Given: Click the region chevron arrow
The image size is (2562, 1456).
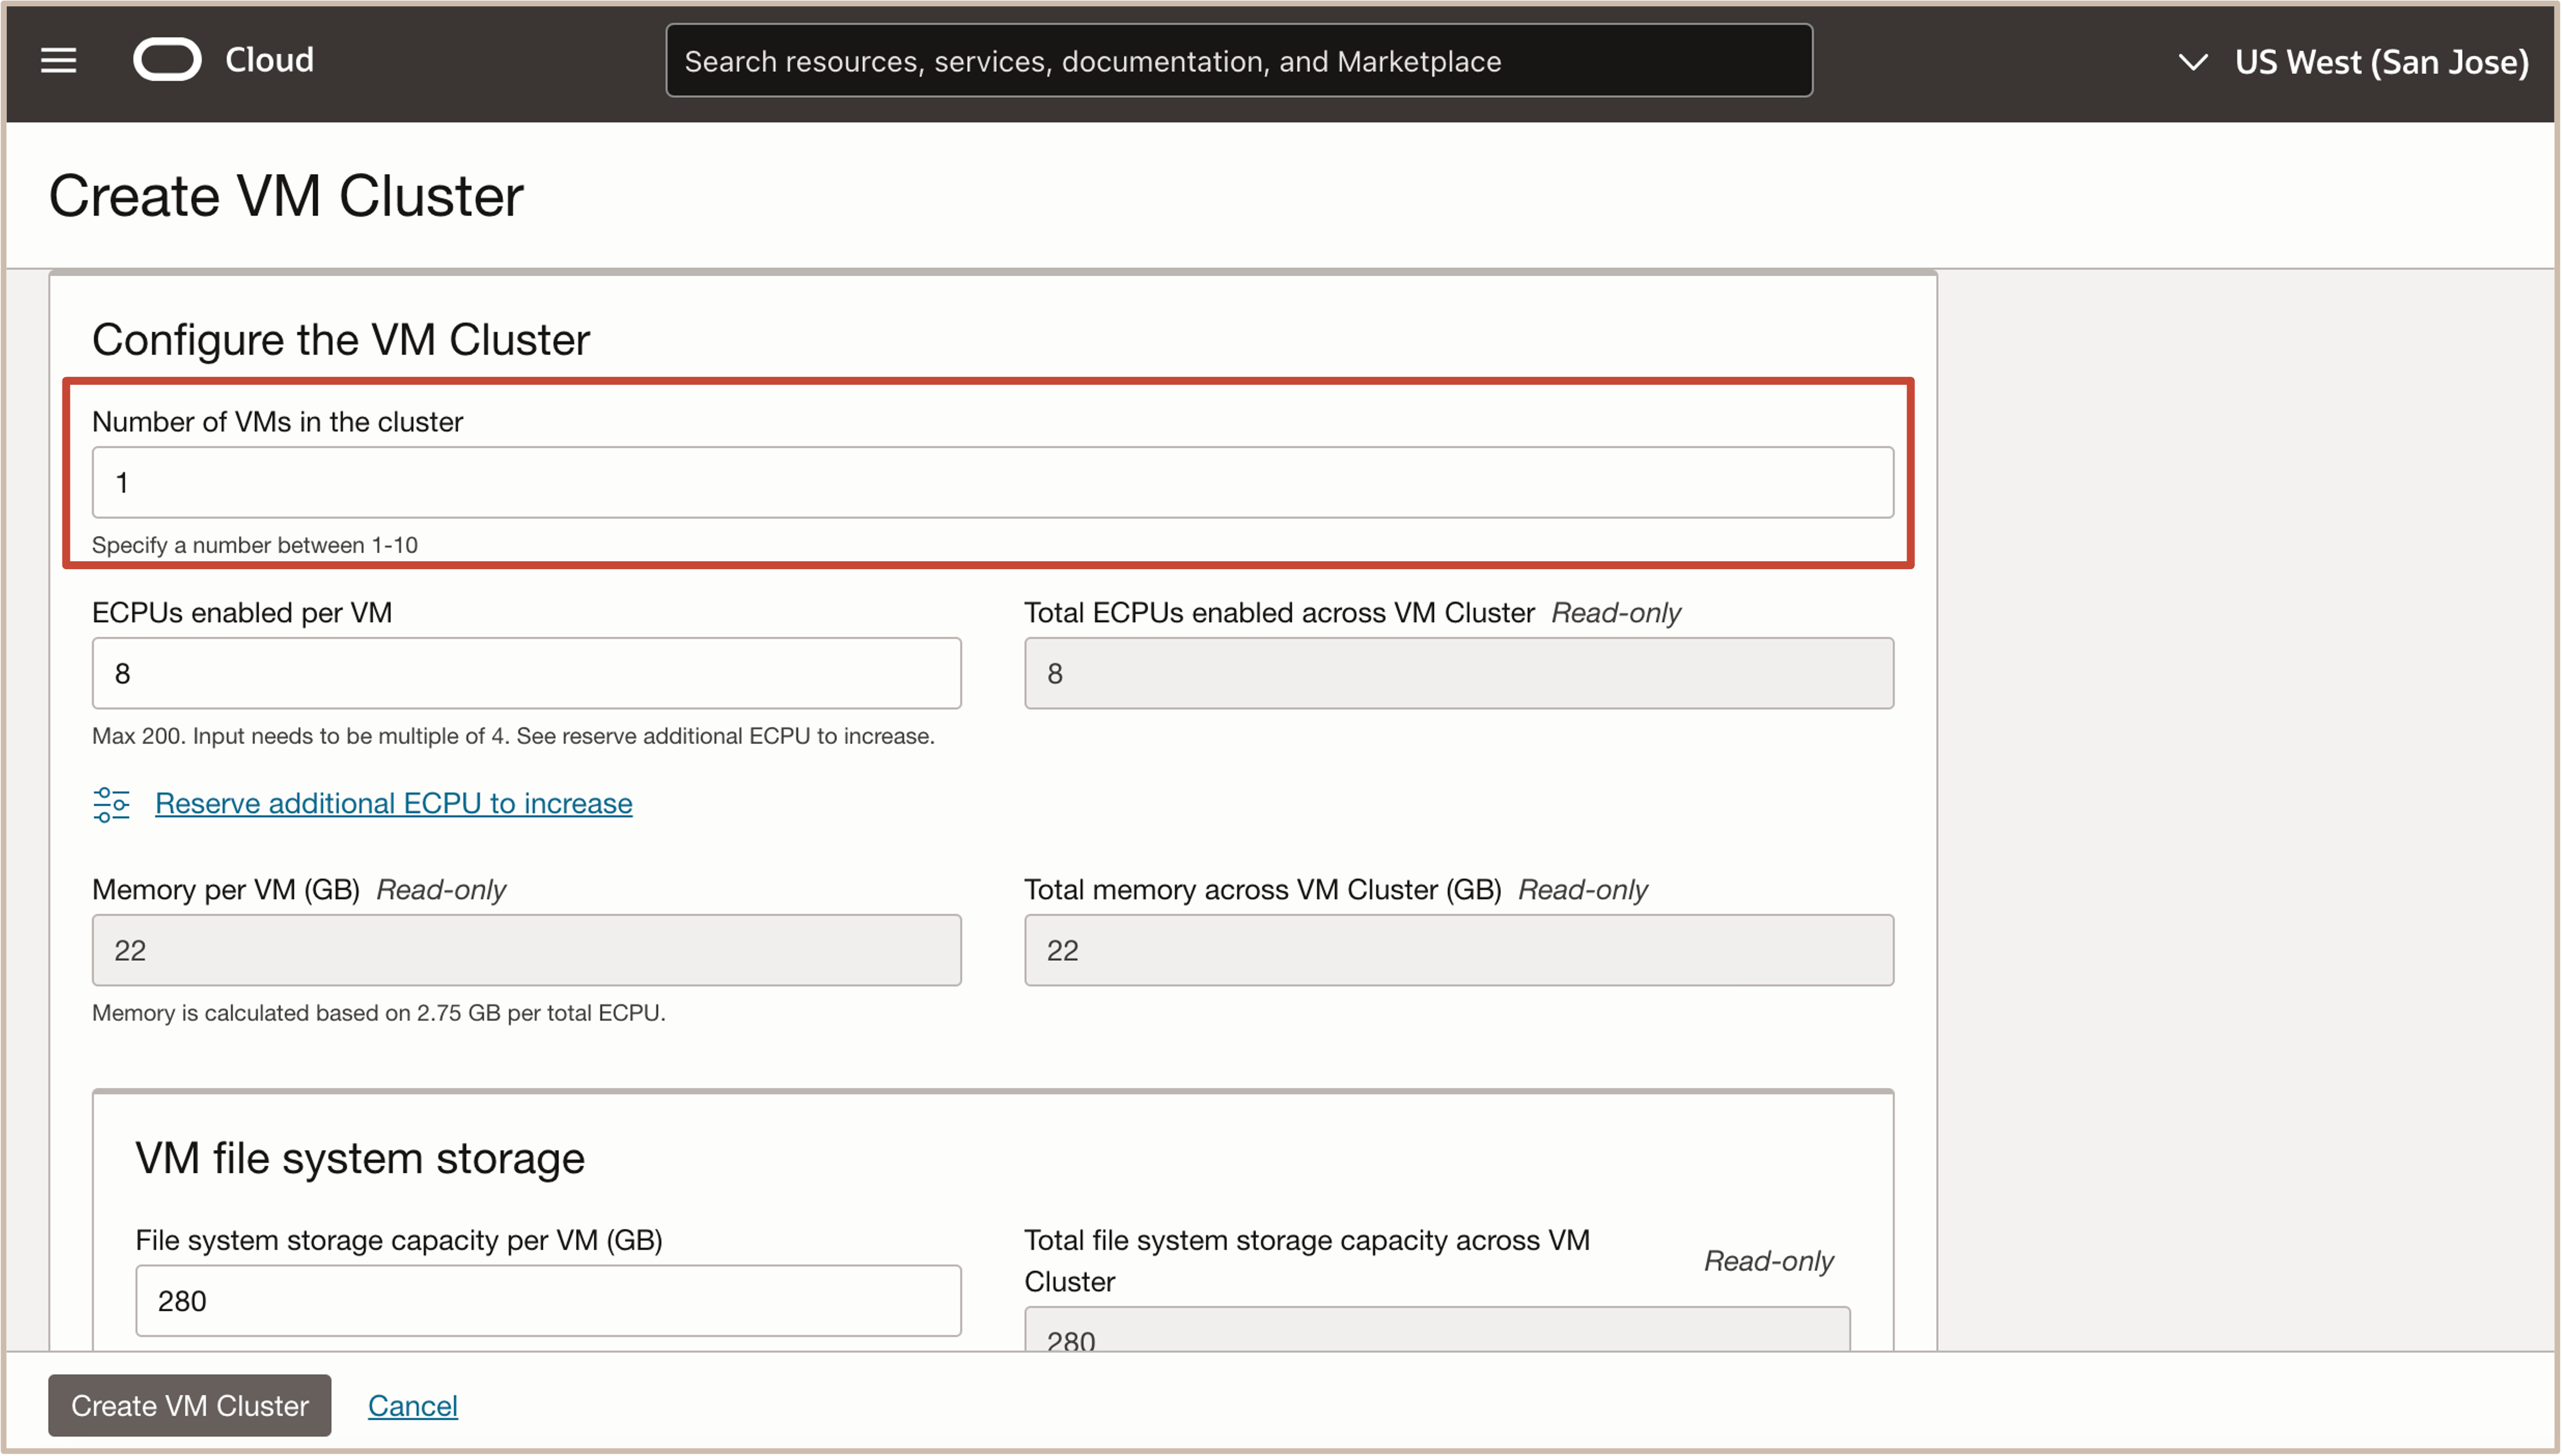Looking at the screenshot, I should [x=2192, y=62].
